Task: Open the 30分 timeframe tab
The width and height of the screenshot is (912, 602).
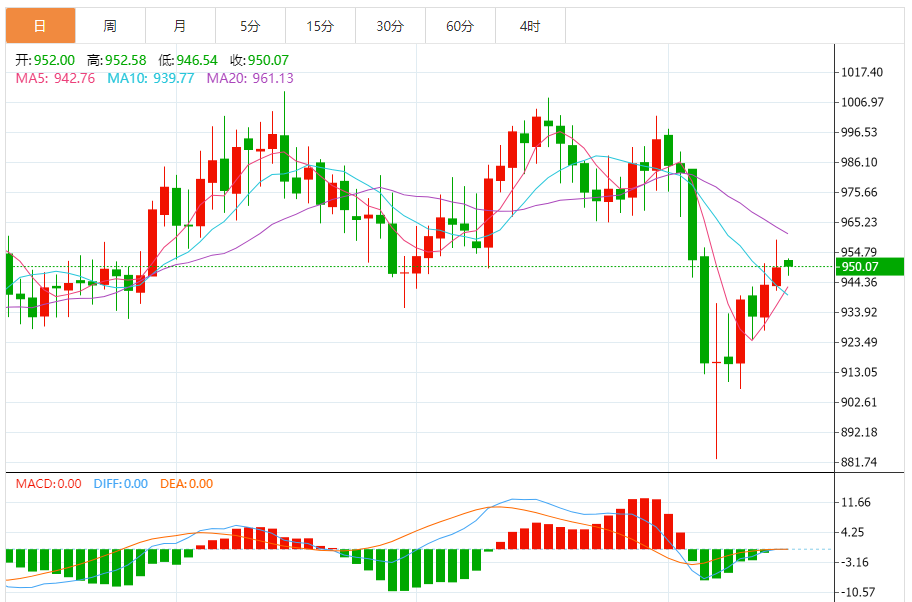Action: point(390,26)
